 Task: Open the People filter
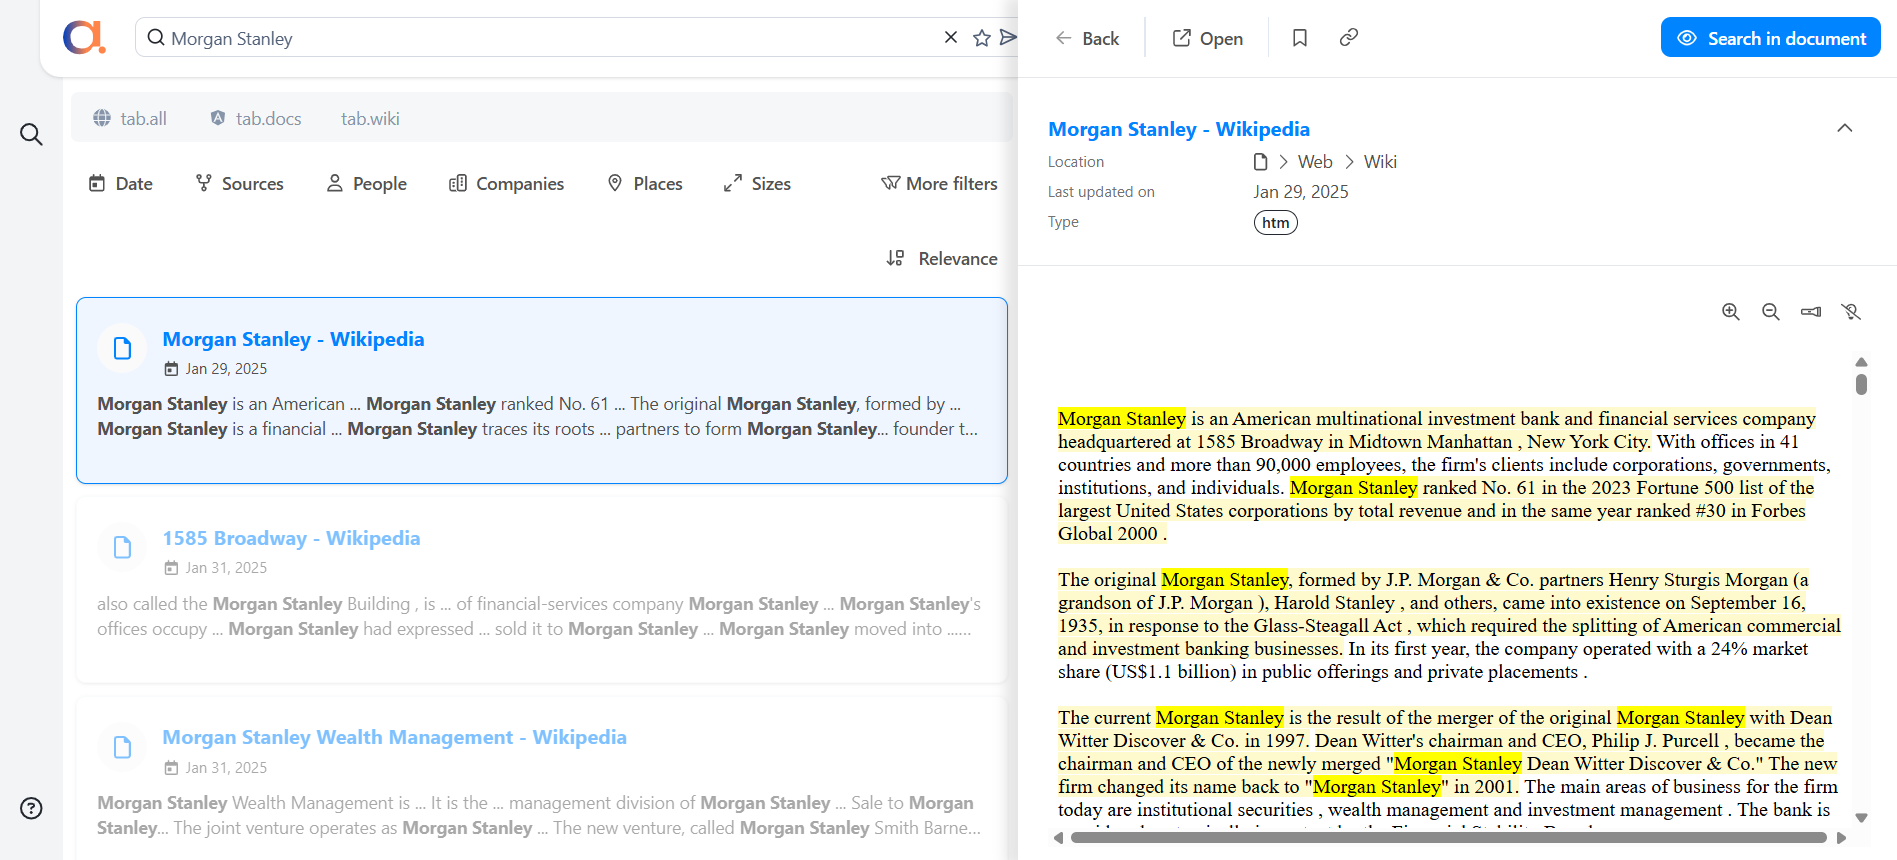pyautogui.click(x=367, y=183)
